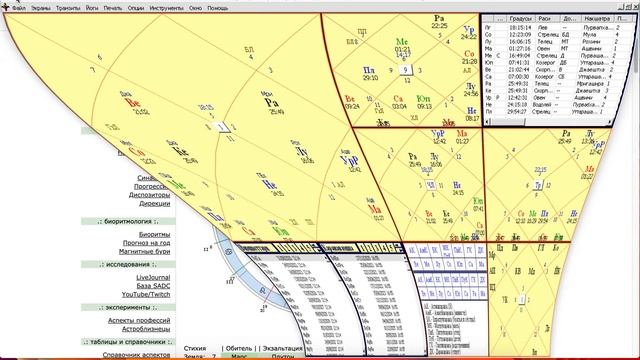The height and width of the screenshot is (360, 640).
Task: Open the Опции menu
Action: click(136, 8)
